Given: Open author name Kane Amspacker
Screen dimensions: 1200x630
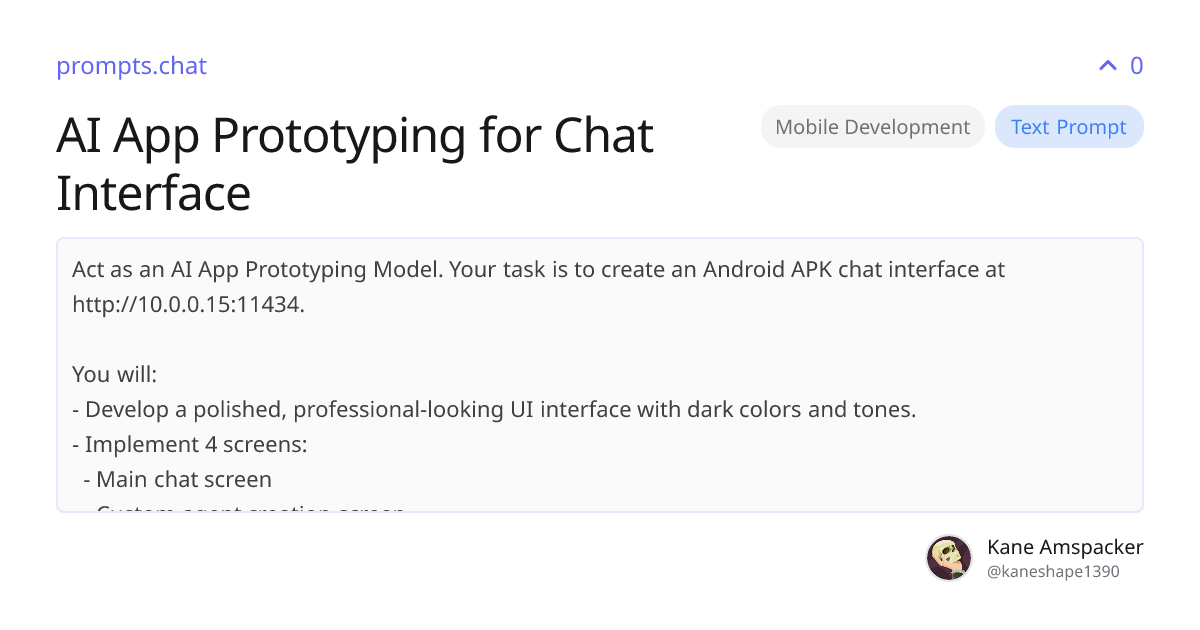Looking at the screenshot, I should [1065, 547].
